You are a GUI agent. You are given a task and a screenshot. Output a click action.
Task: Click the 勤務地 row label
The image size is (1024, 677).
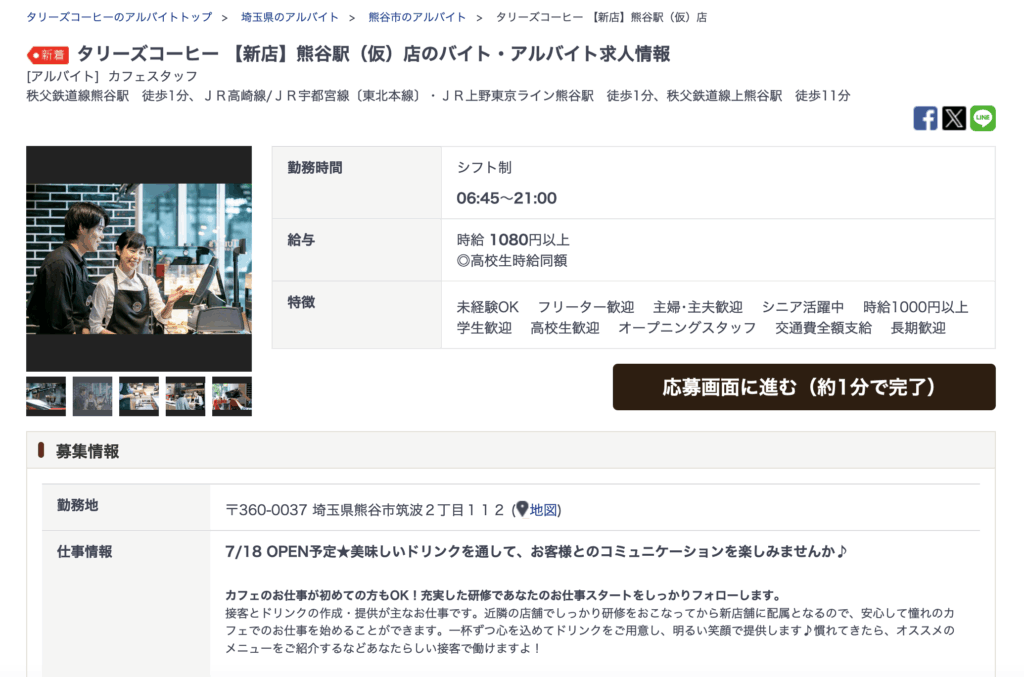pyautogui.click(x=77, y=505)
